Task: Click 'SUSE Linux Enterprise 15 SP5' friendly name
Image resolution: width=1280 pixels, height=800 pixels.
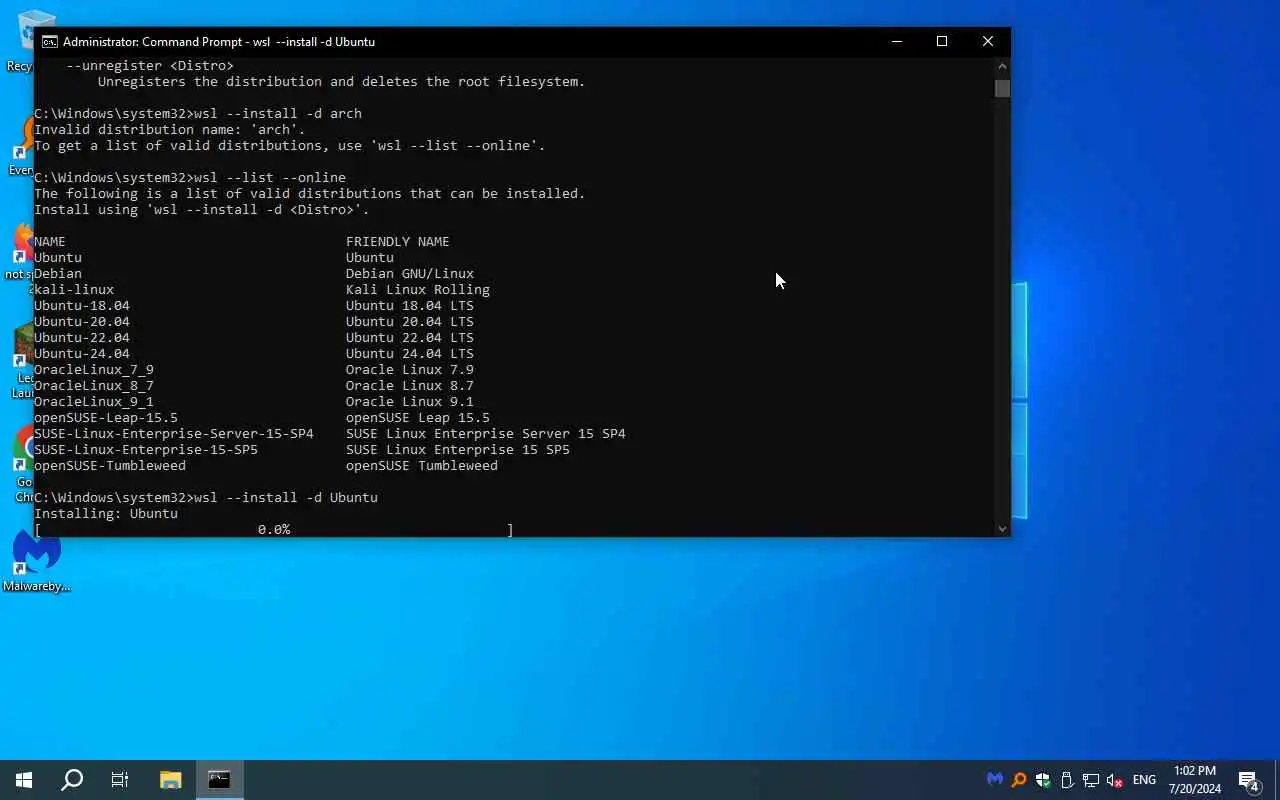Action: 458,449
